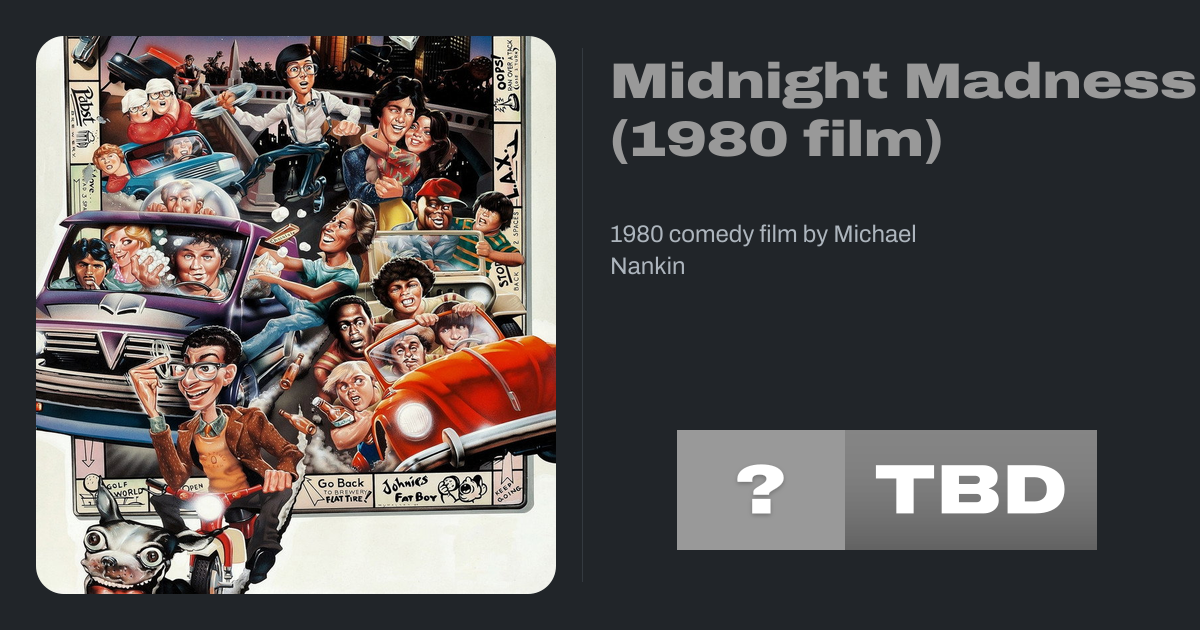Click "(1980 film)" in the heading
This screenshot has width=1200, height=630.
pos(777,141)
